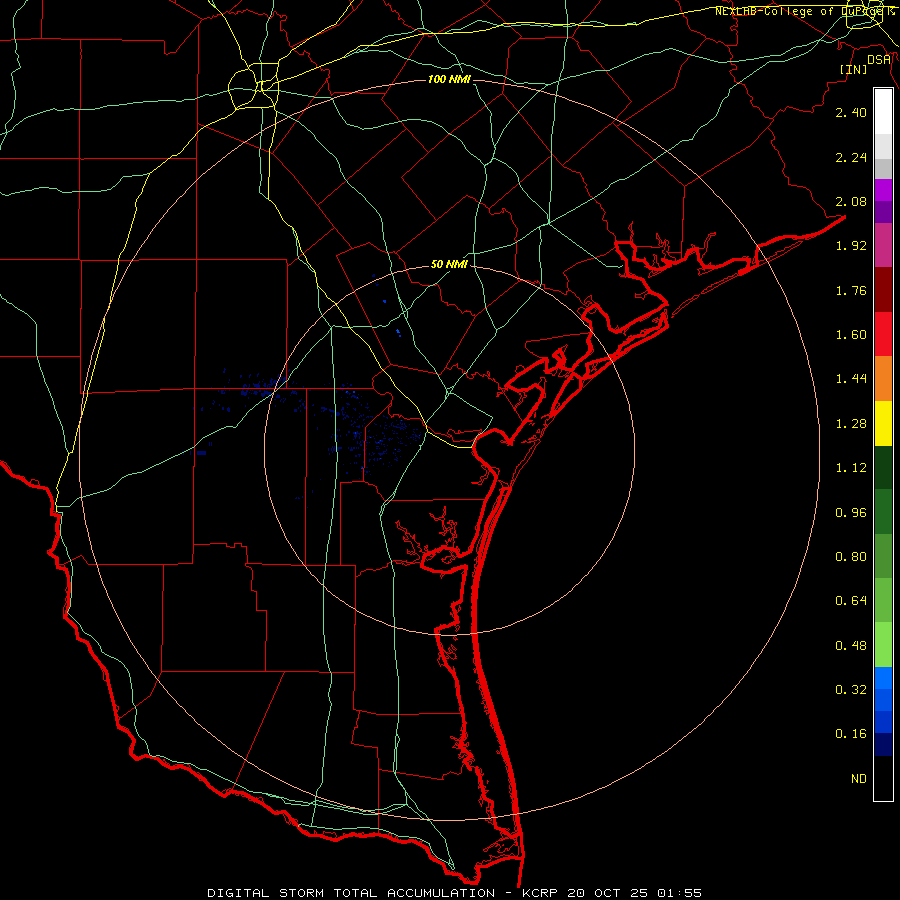Click the '1.12' legend value

(x=851, y=468)
